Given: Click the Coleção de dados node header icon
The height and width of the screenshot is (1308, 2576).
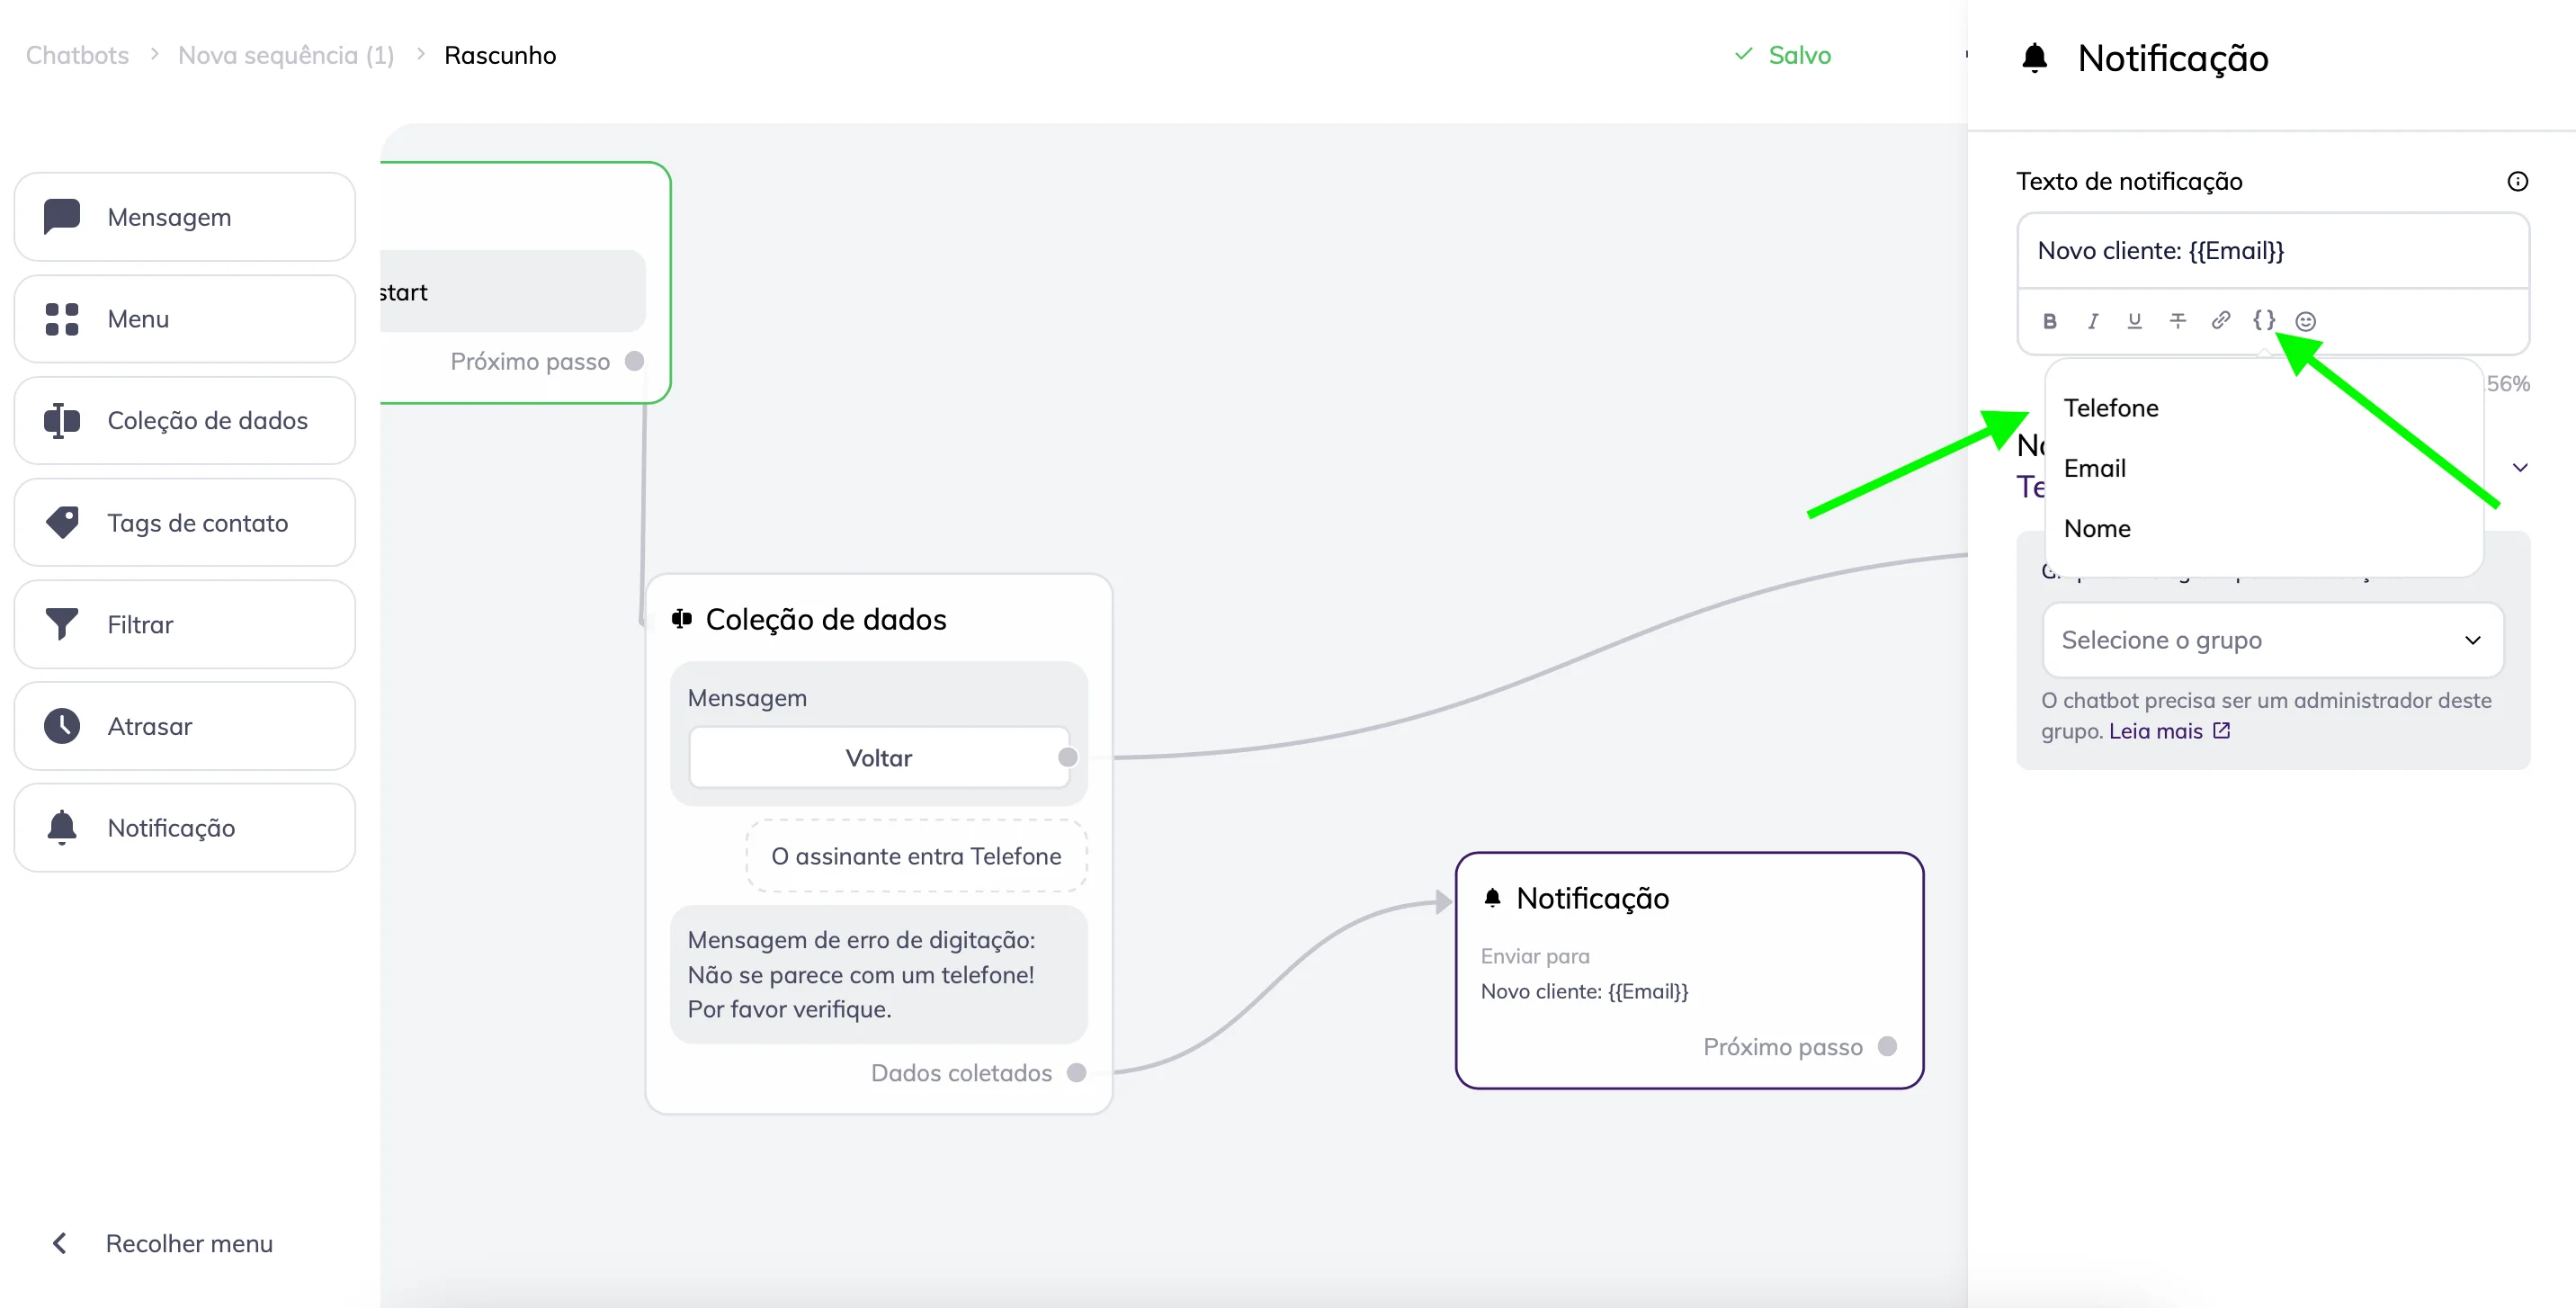Looking at the screenshot, I should point(682,619).
